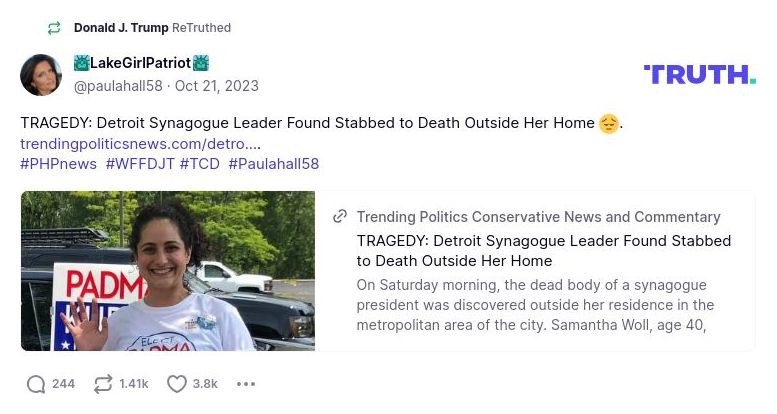This screenshot has height=414, width=777.
Task: Open the trendingpoliticsnews.com link
Action: (140, 144)
